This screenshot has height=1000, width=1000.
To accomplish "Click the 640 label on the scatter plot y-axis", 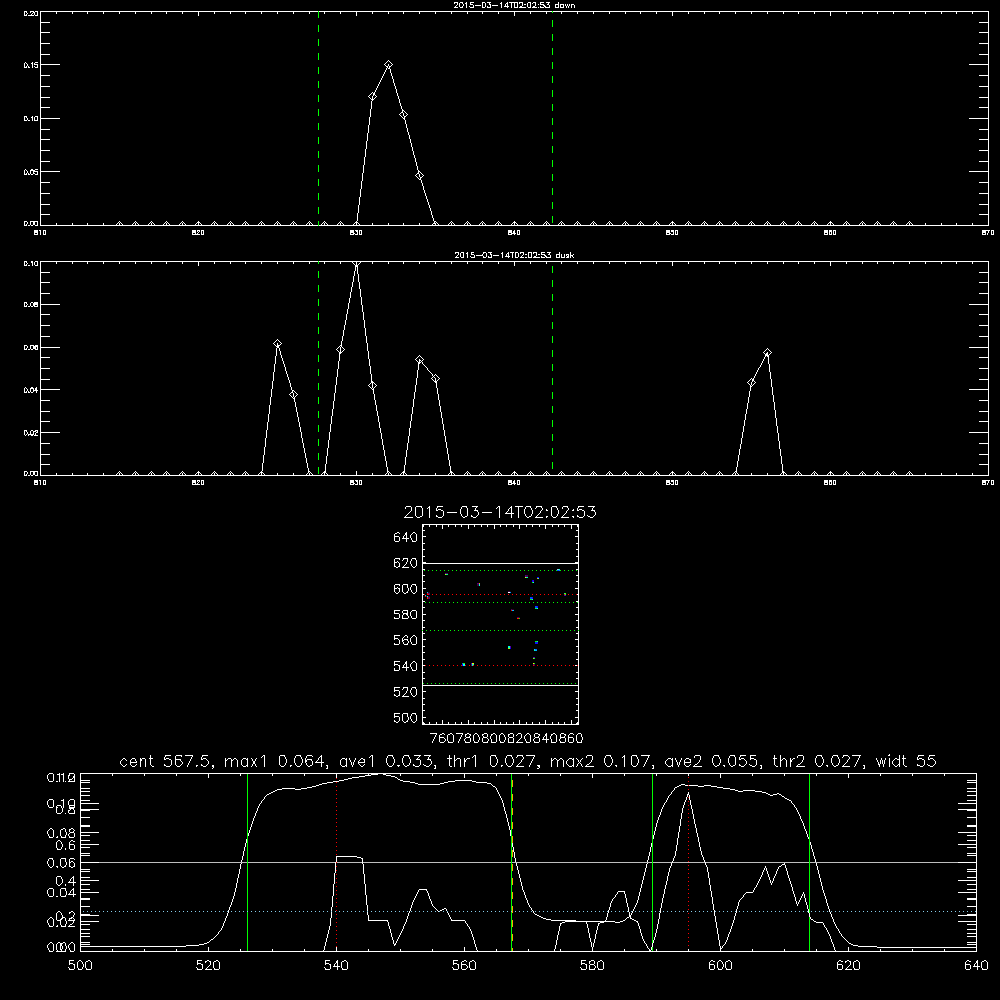I will point(406,538).
